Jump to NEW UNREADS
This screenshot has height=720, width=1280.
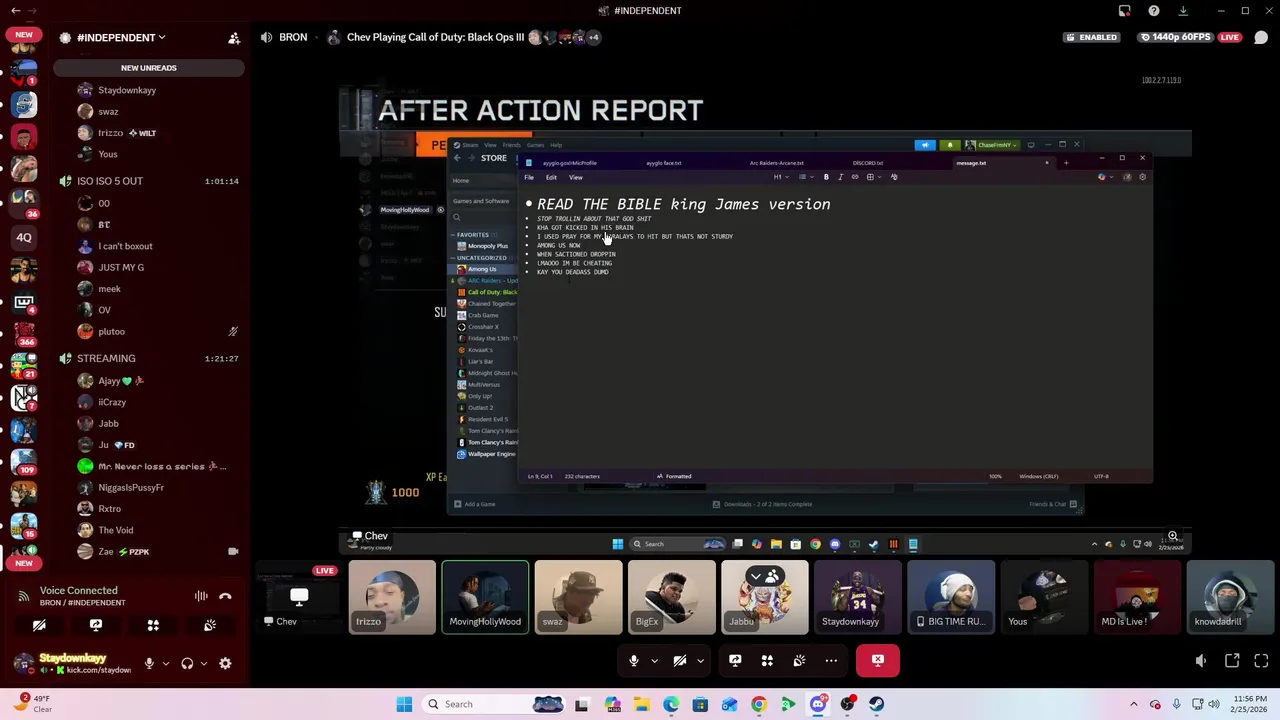tap(149, 68)
